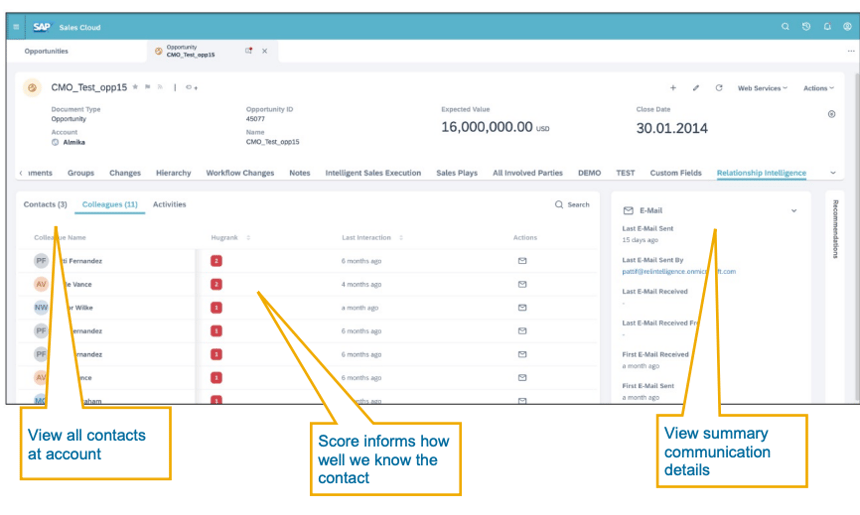Viewport: 860px width, 515px height.
Task: Select the TEST tab
Action: pyautogui.click(x=625, y=173)
